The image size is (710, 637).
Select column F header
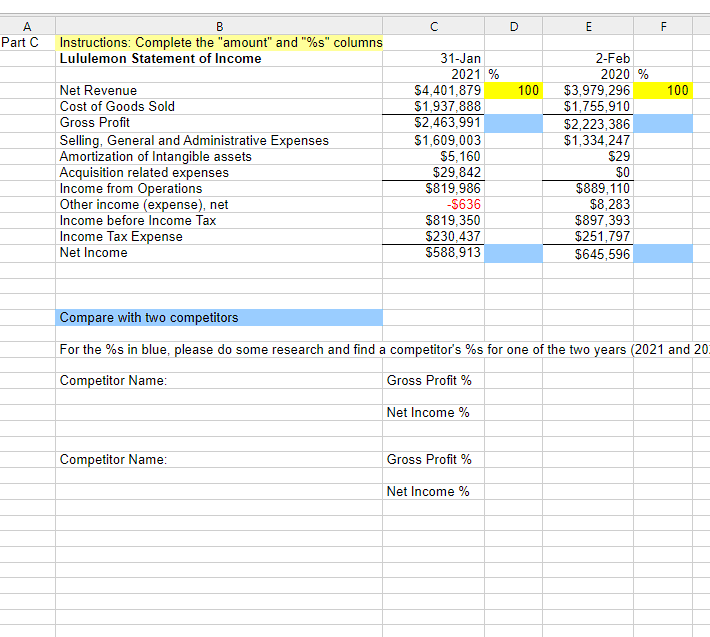tap(663, 26)
